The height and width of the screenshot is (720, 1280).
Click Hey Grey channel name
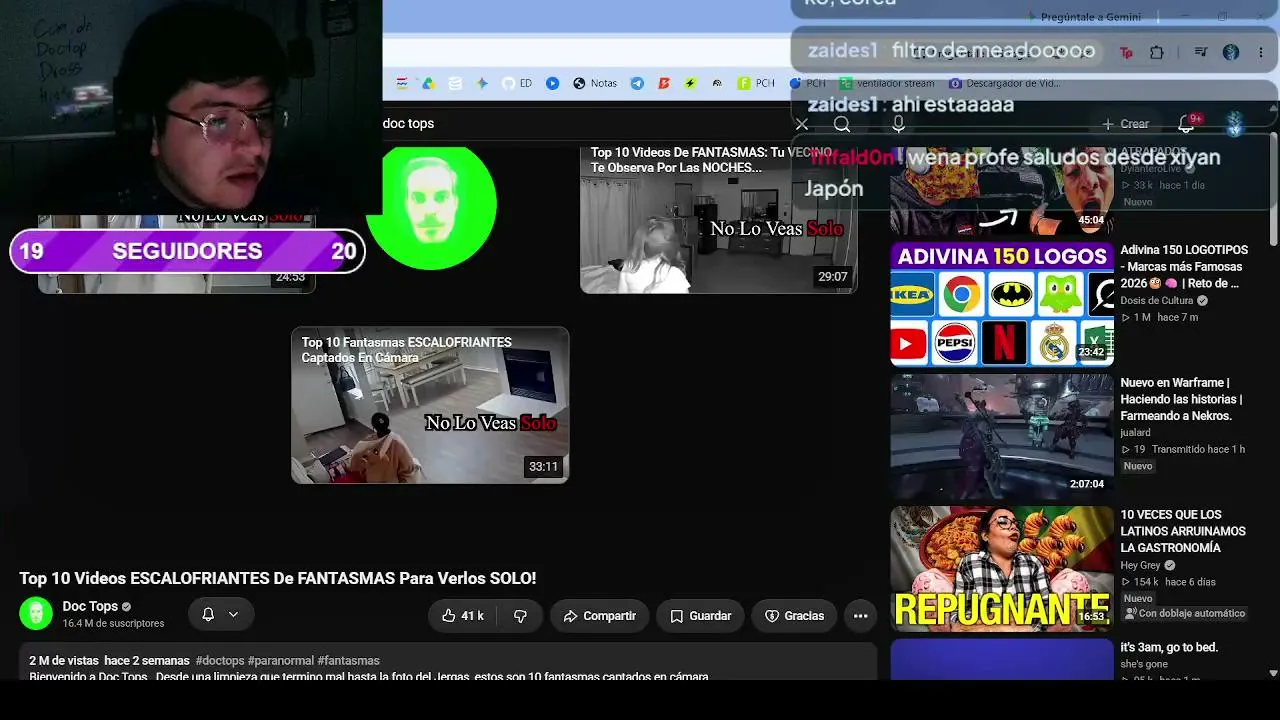coord(1140,565)
